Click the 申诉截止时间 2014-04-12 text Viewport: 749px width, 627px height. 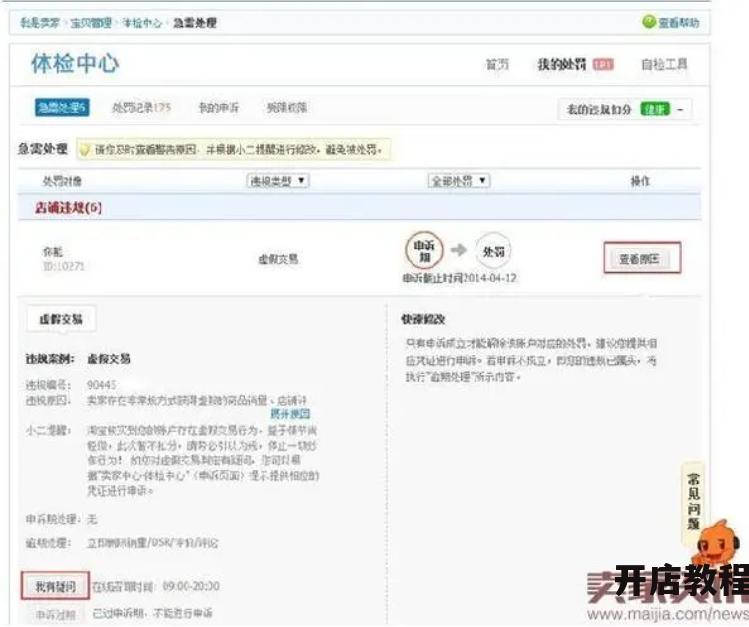pos(460,278)
